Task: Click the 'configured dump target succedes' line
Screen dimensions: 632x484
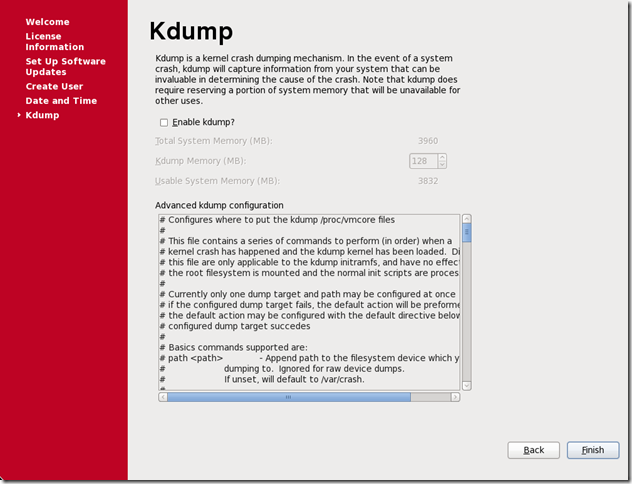Action: click(x=235, y=326)
